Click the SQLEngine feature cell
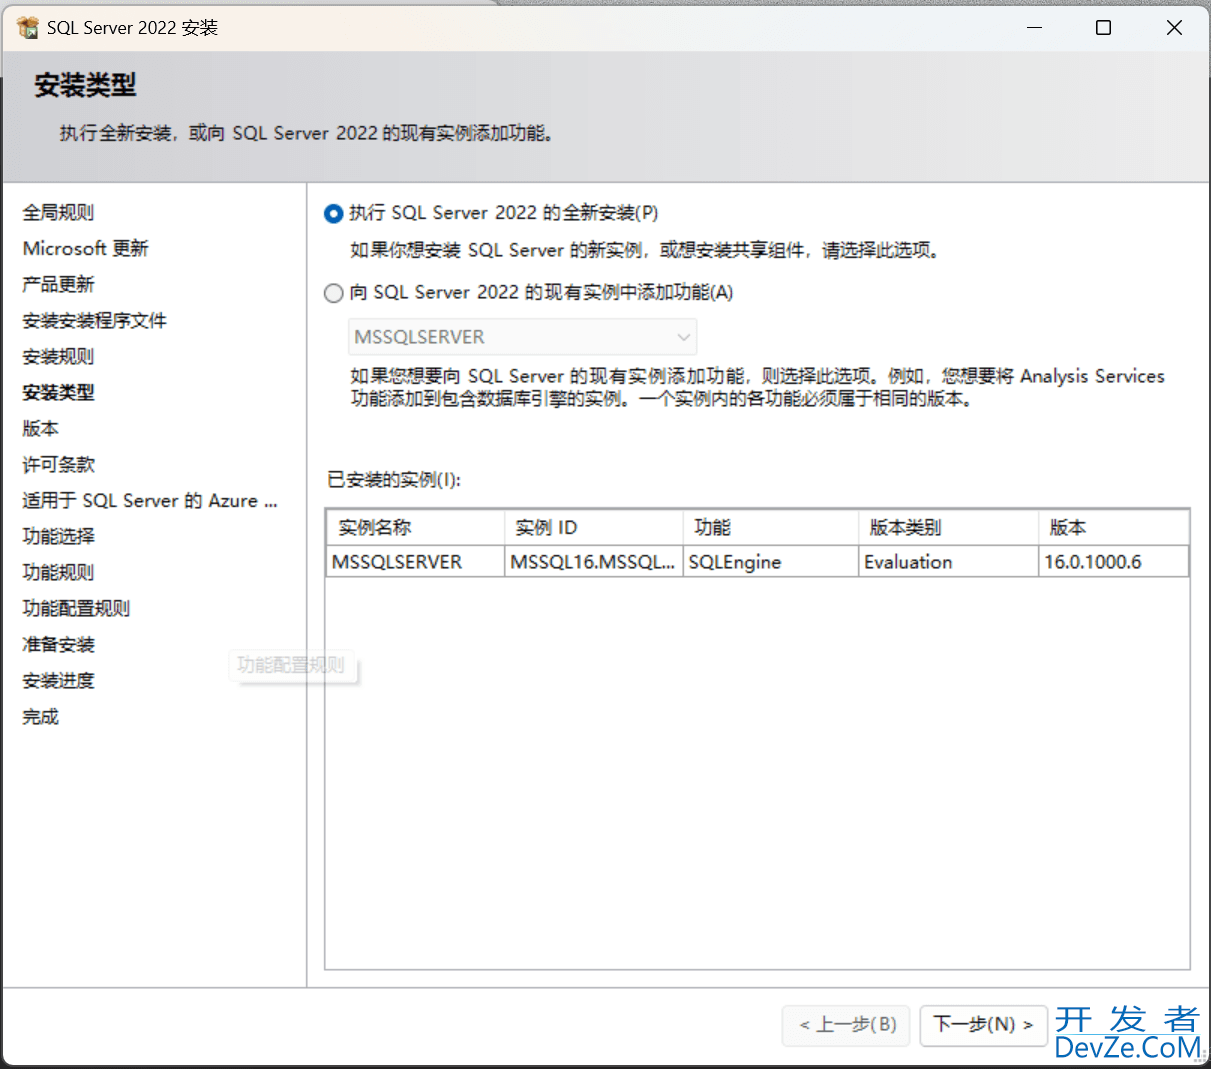This screenshot has width=1211, height=1069. tap(771, 562)
